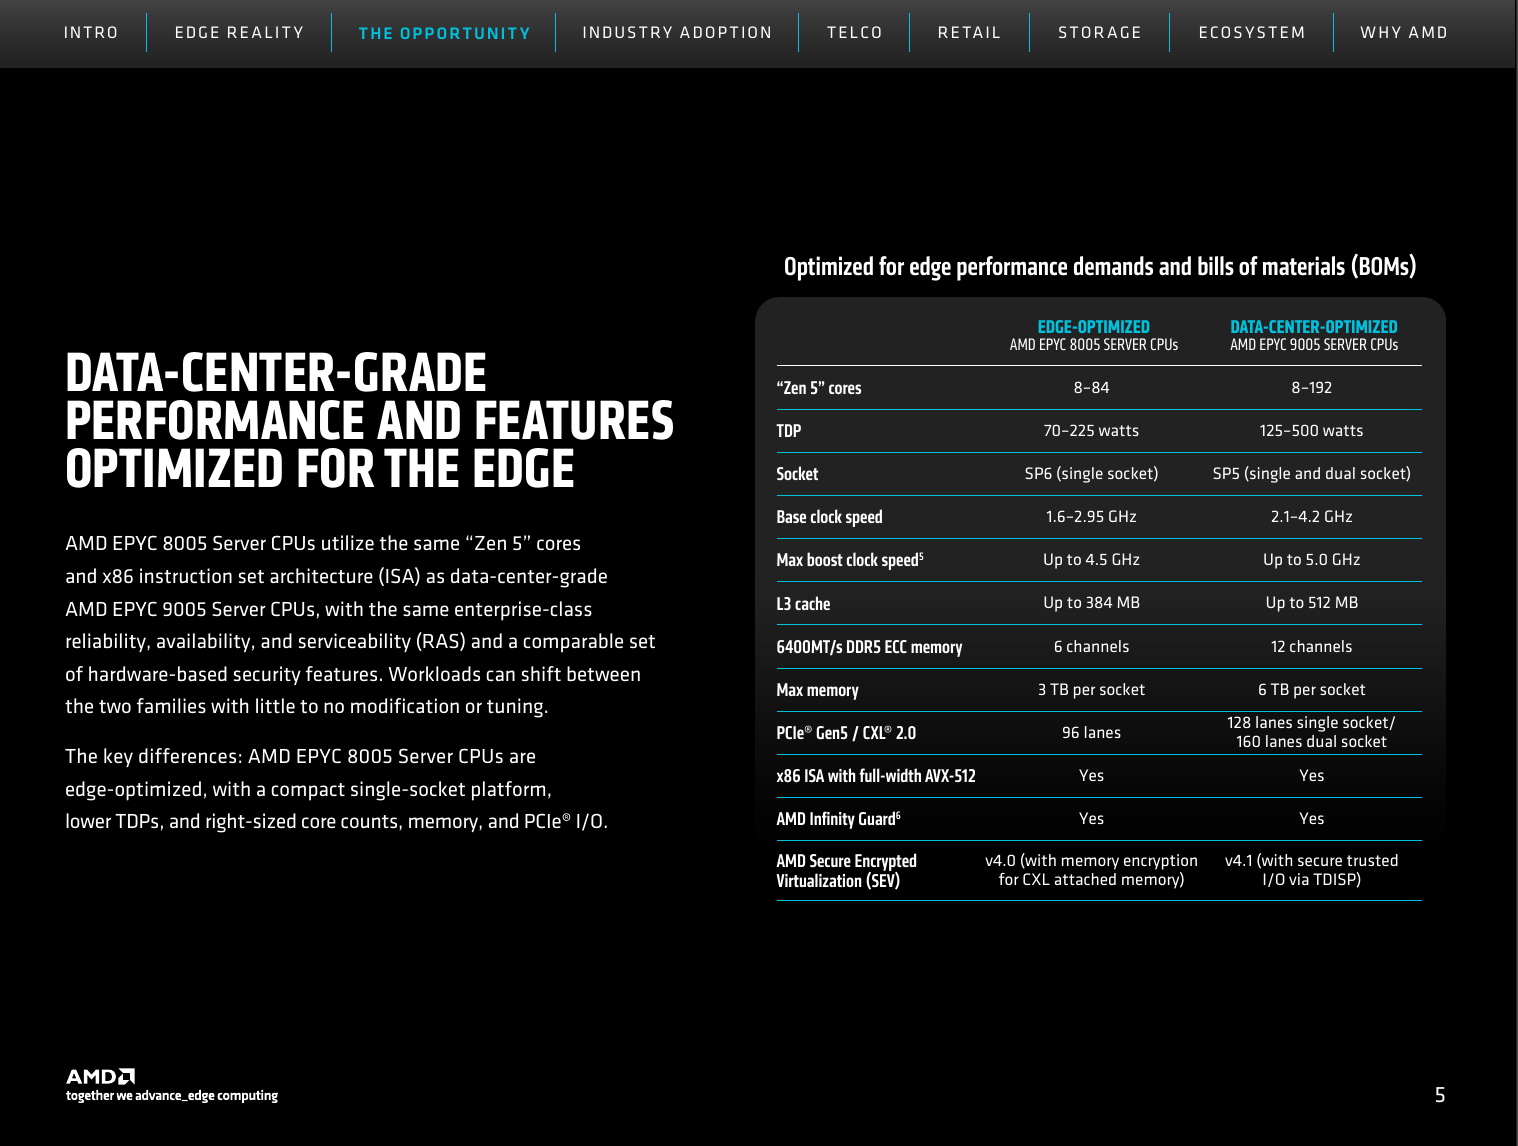The image size is (1518, 1146).
Task: Select the Up to 512 MB value
Action: coord(1311,603)
